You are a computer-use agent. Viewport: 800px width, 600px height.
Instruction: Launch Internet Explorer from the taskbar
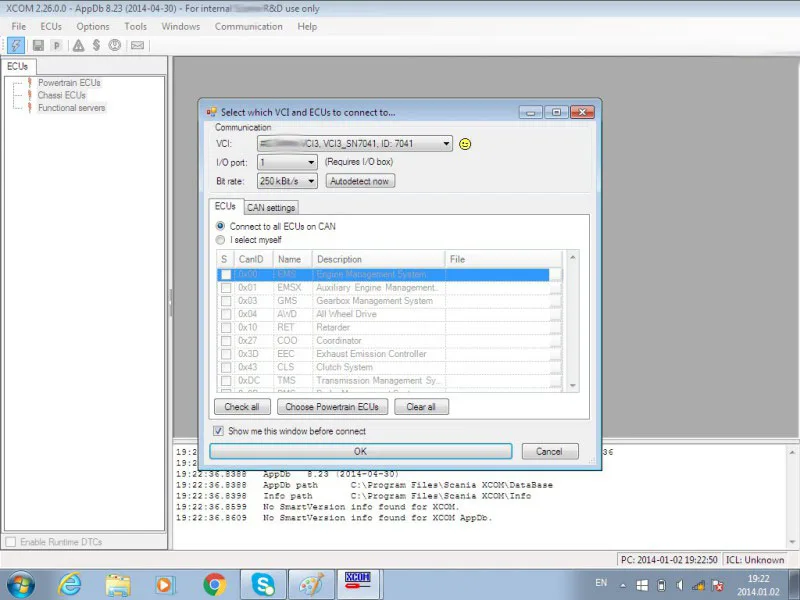pos(69,584)
